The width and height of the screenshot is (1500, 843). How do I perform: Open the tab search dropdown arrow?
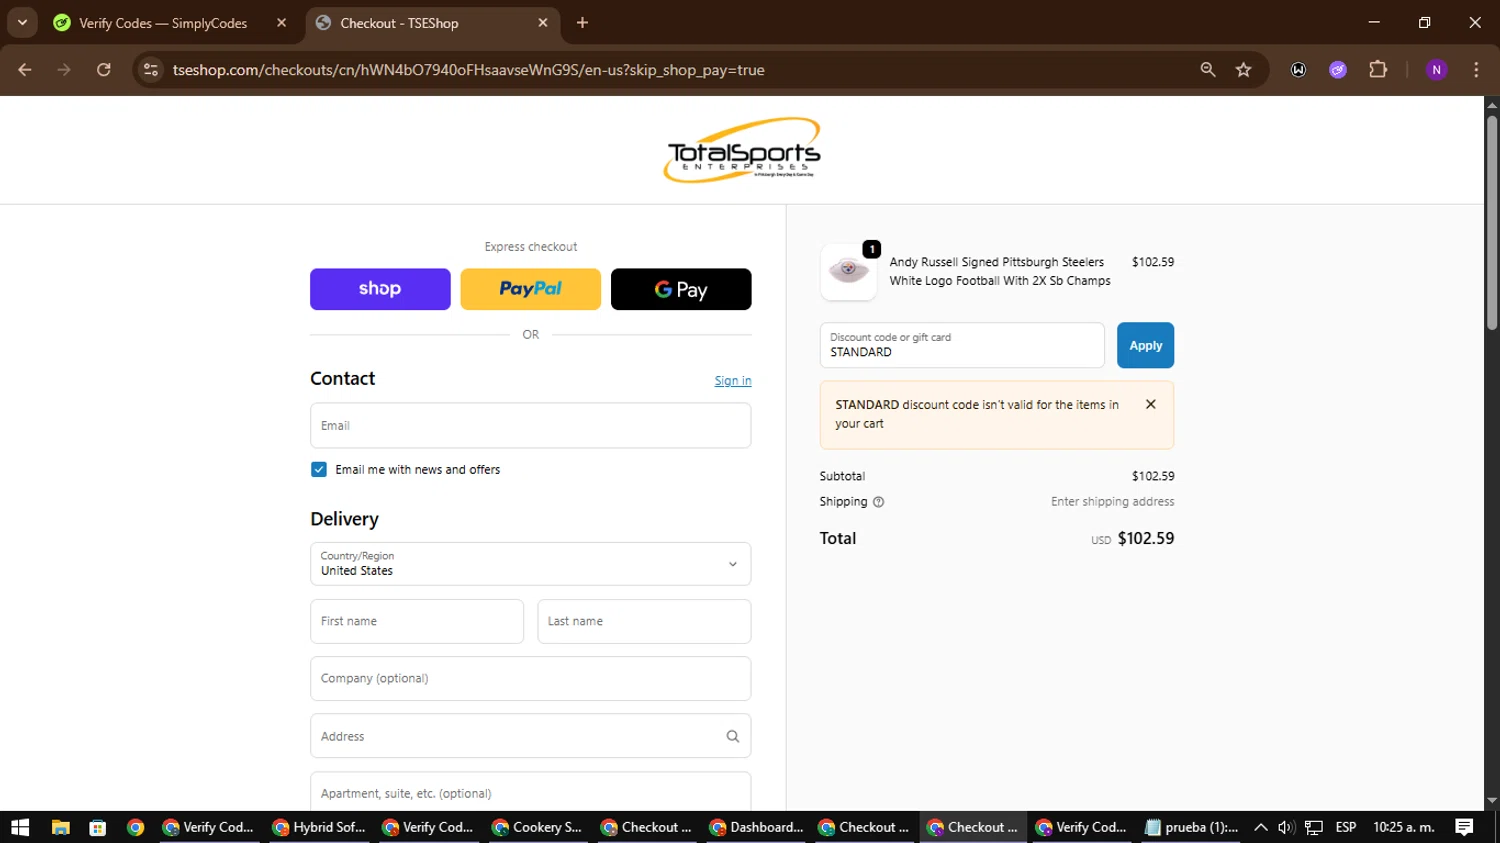point(22,23)
